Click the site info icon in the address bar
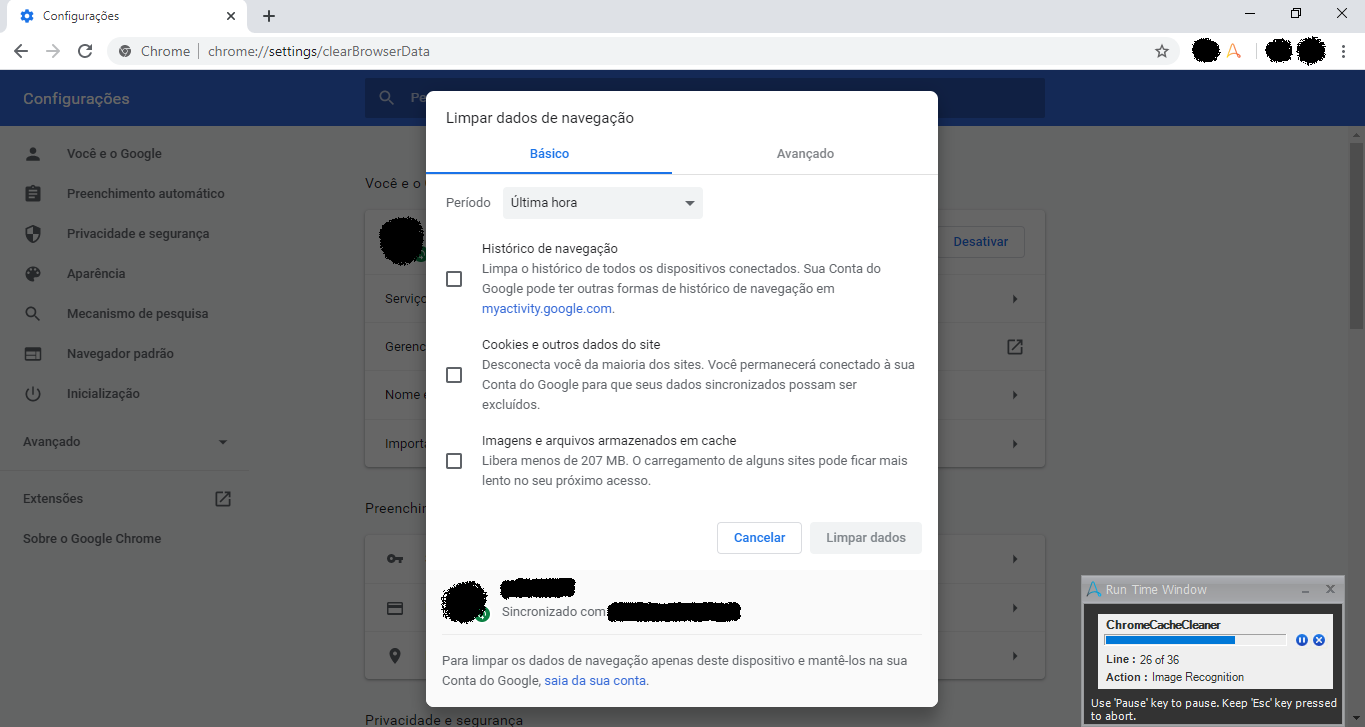1365x727 pixels. point(125,51)
